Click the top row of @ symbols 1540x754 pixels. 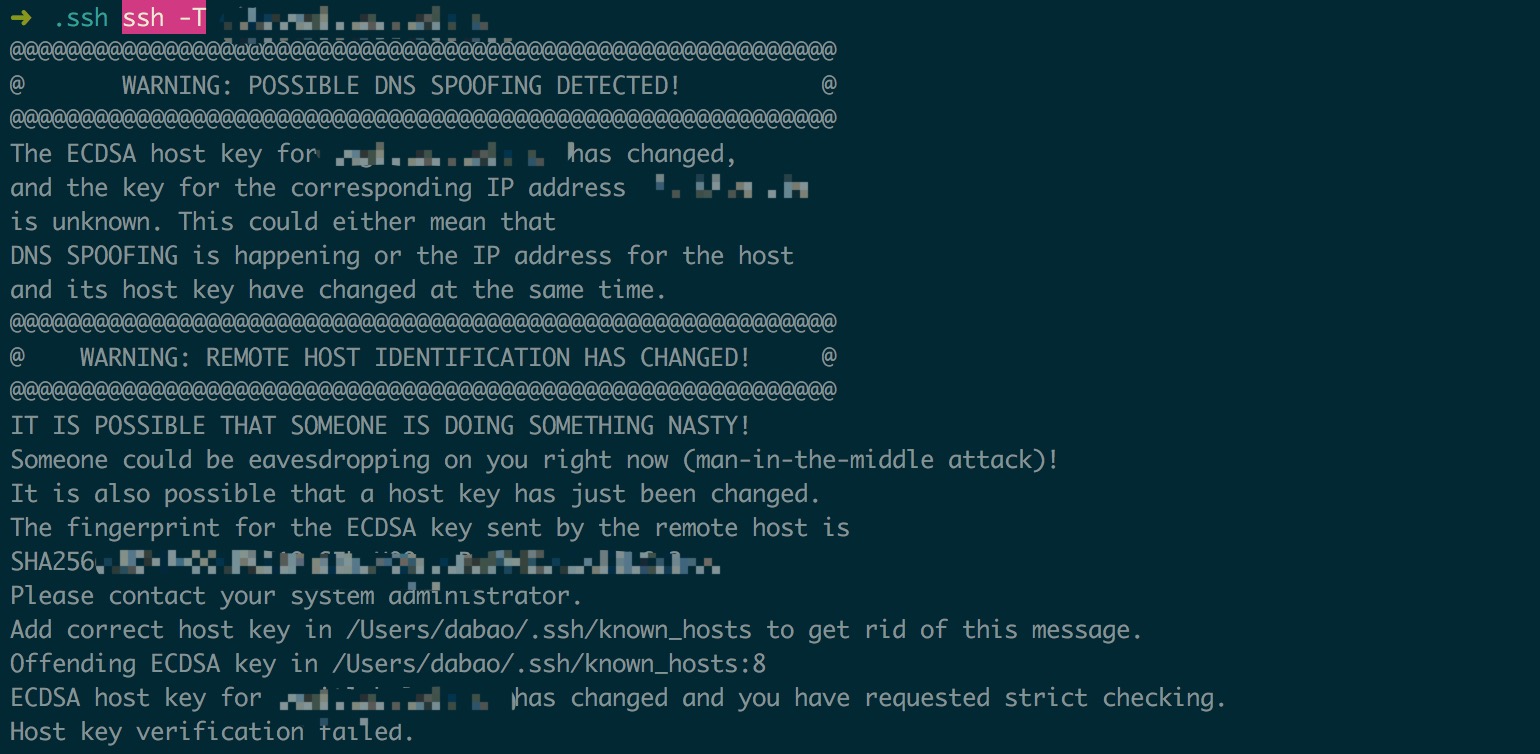423,50
